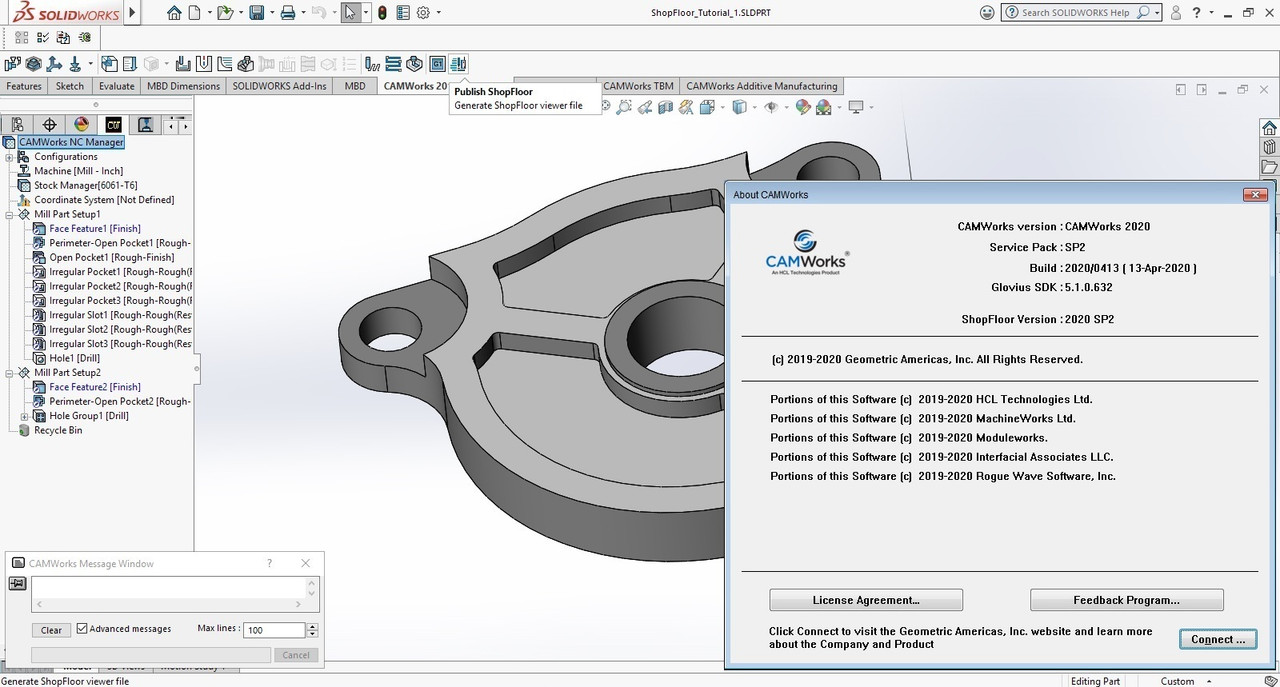Click the Save floppy disk icon
The width and height of the screenshot is (1280, 687).
[x=257, y=13]
